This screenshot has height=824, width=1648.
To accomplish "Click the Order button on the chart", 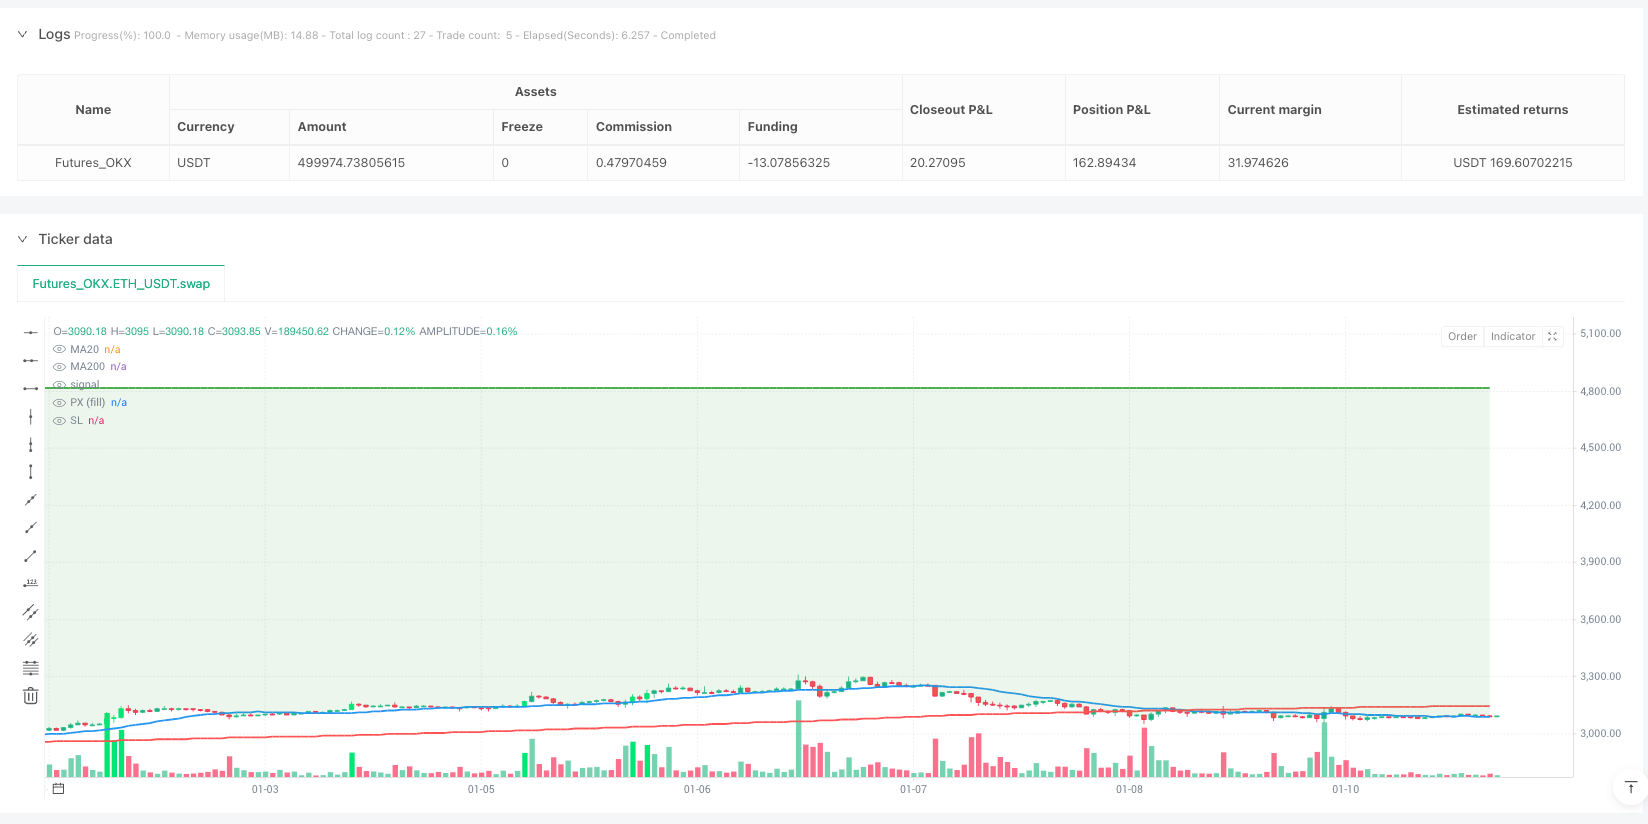I will point(1462,337).
